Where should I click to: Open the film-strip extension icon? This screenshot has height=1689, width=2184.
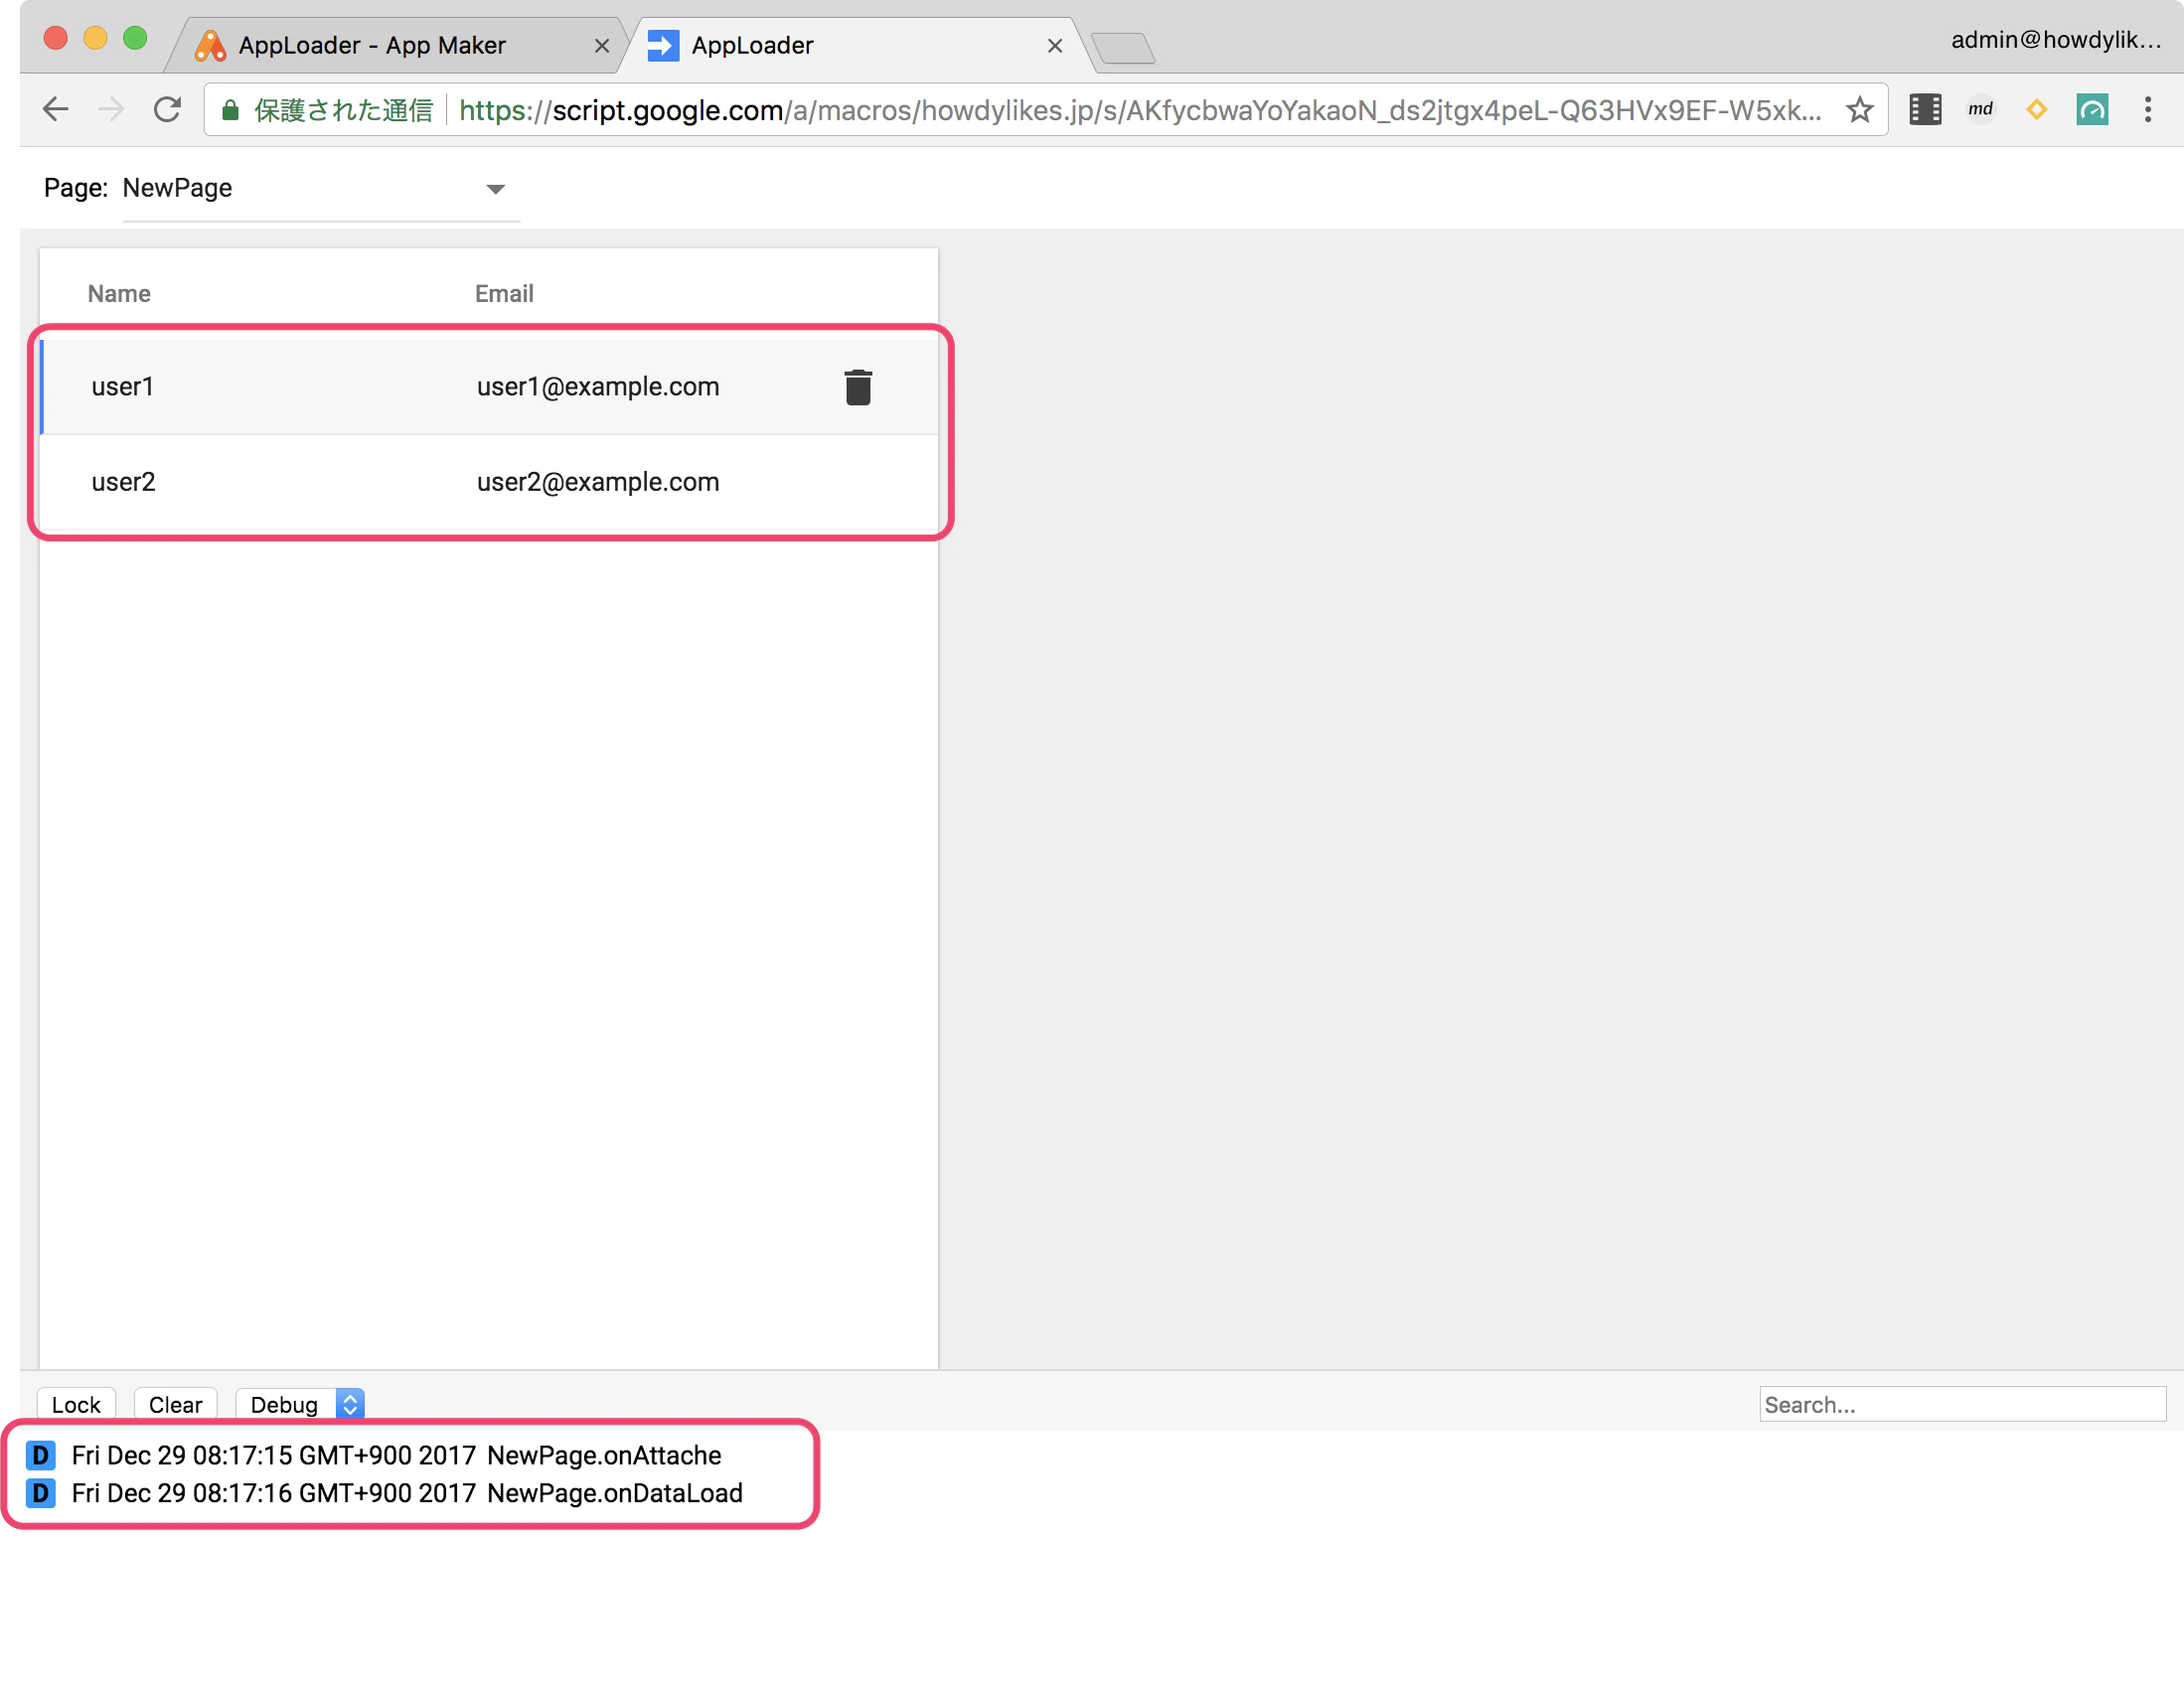coord(1925,109)
